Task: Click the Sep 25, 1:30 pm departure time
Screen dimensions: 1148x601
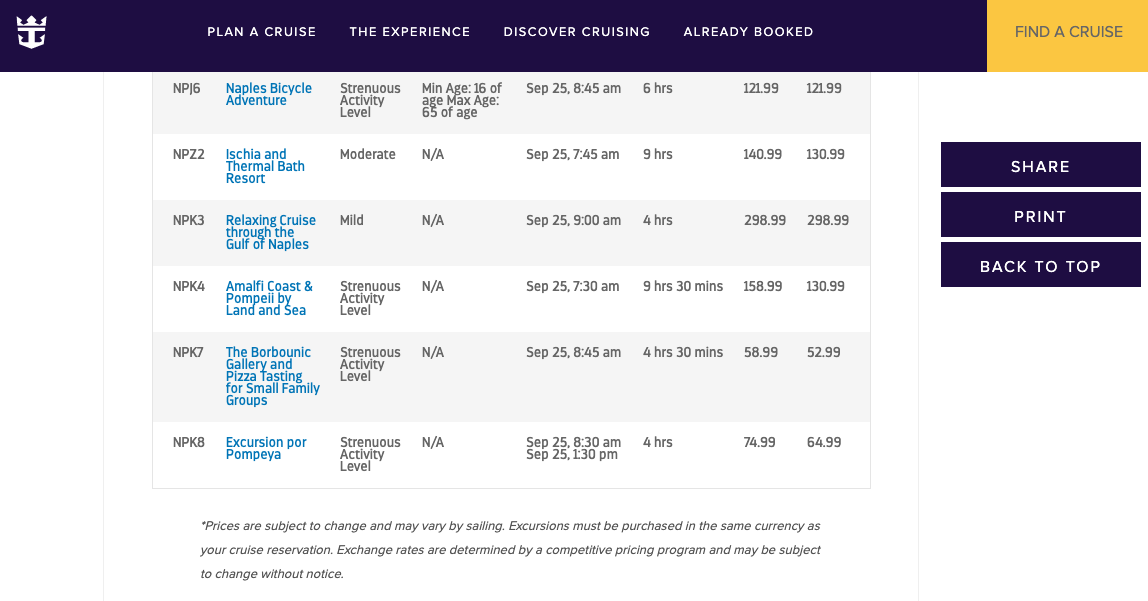Action: tap(572, 455)
